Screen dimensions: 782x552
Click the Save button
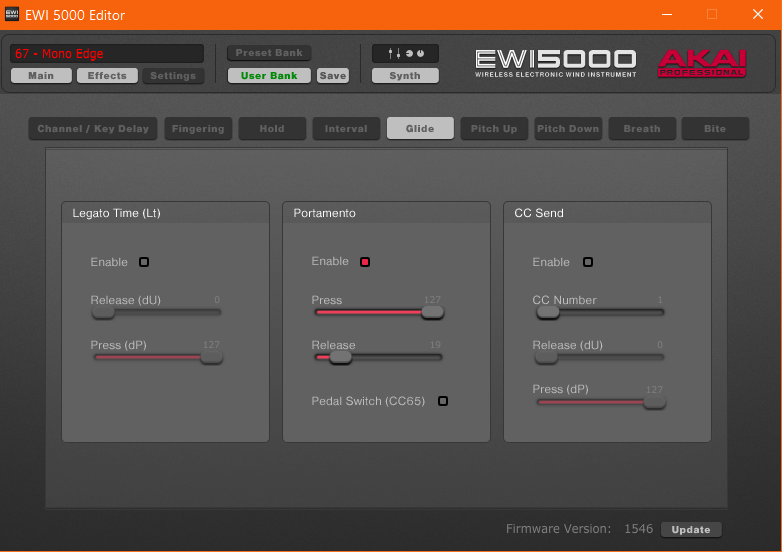333,76
